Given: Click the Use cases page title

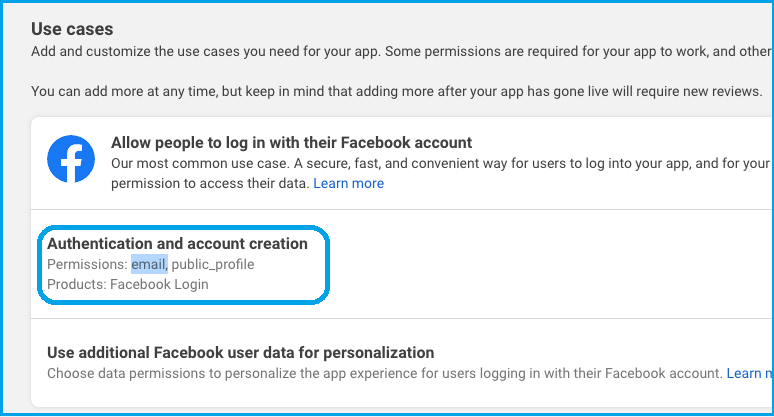Looking at the screenshot, I should click(72, 29).
